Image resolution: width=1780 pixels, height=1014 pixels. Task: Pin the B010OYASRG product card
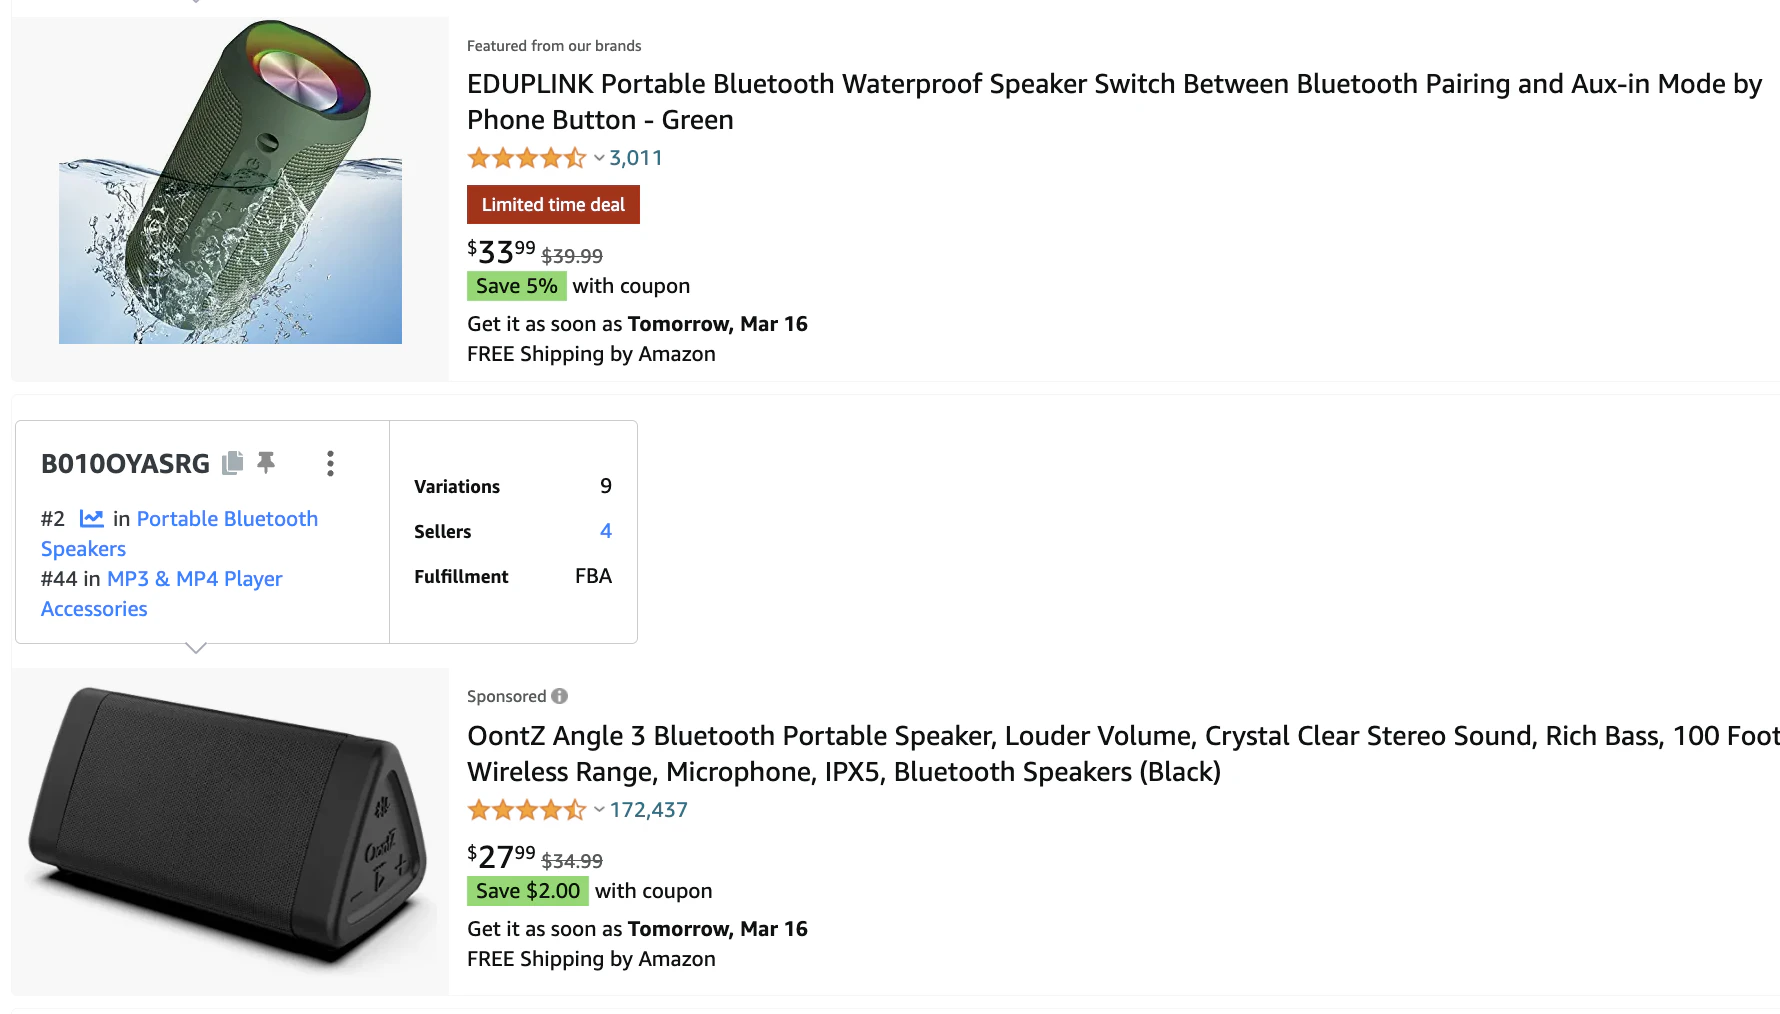click(266, 462)
